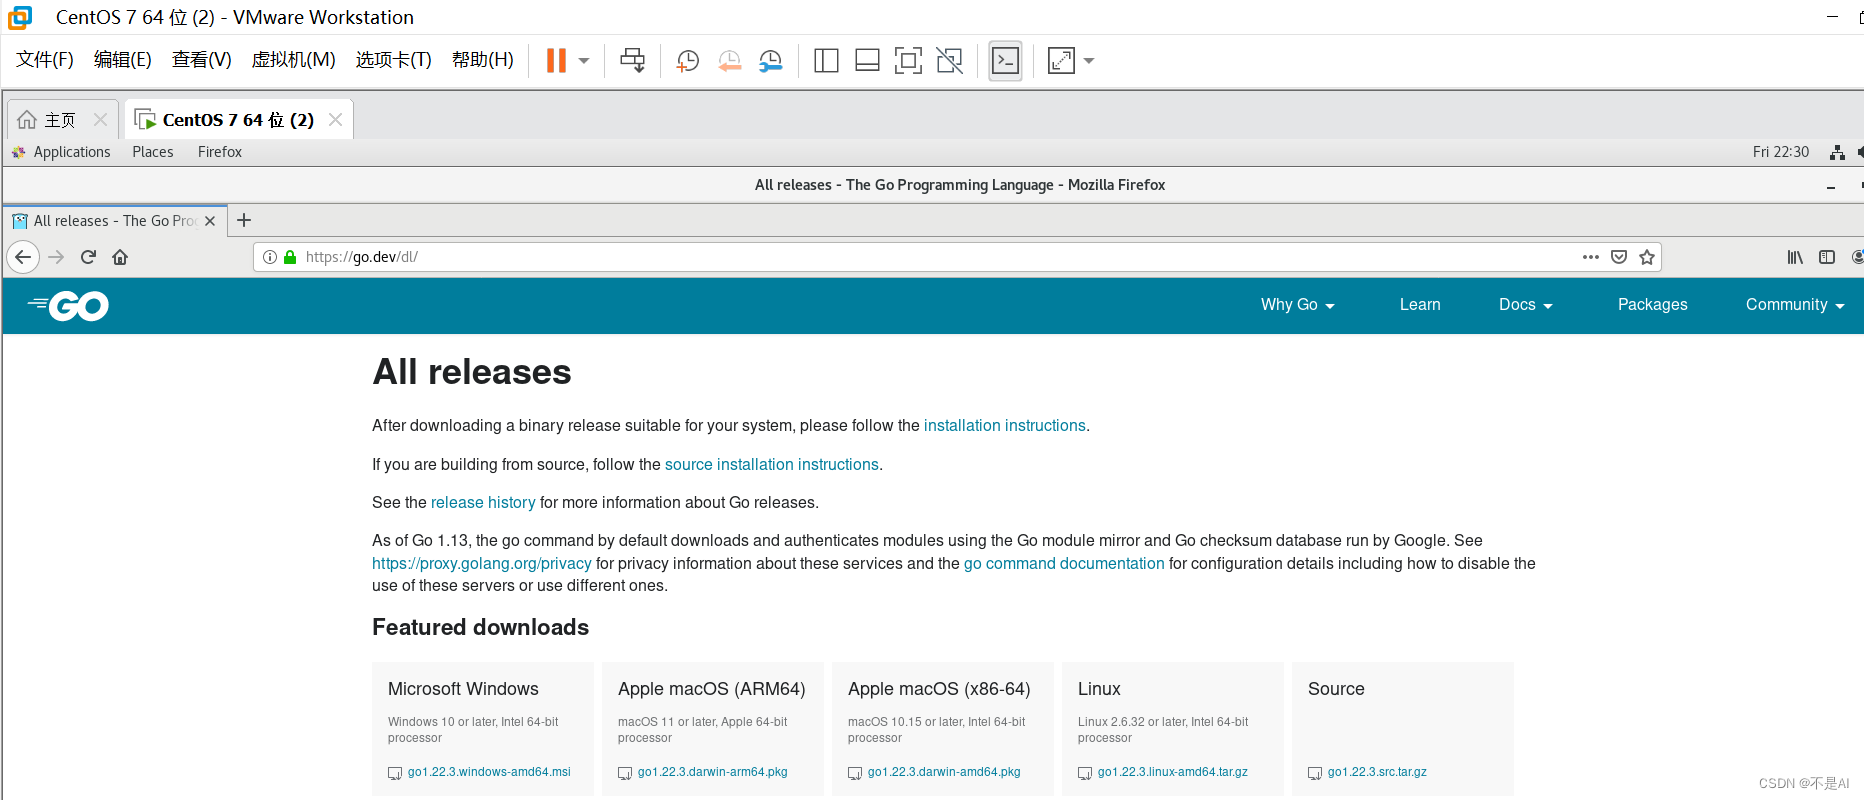Open the 编辑(E) menu
Viewport: 1864px width, 800px height.
(122, 60)
